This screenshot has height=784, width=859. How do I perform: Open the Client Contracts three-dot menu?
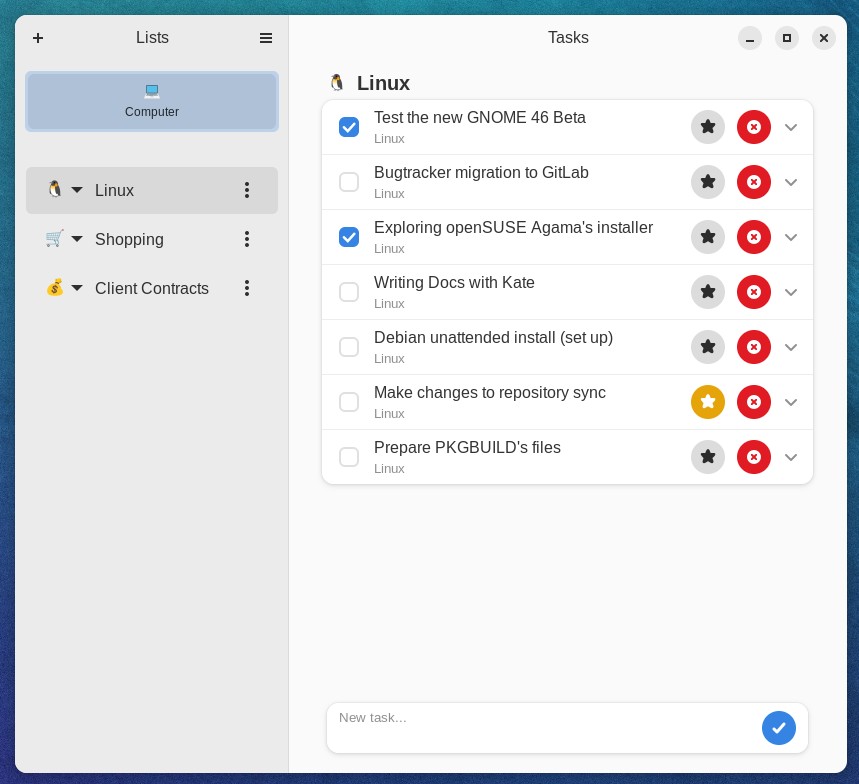(x=247, y=288)
